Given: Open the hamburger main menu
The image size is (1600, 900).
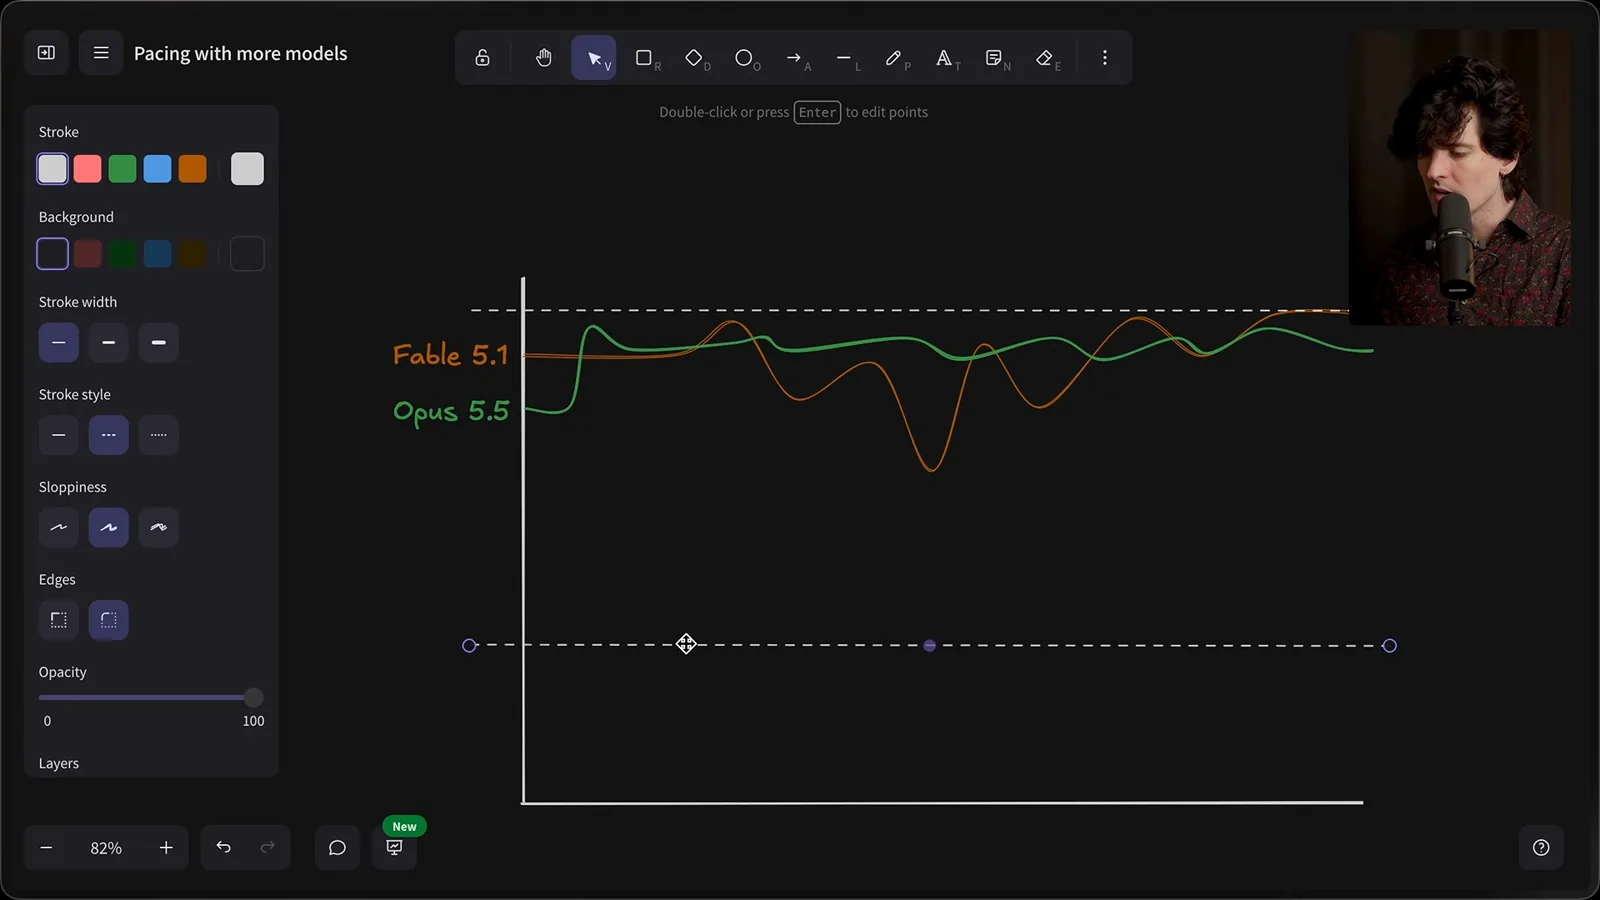Looking at the screenshot, I should 101,53.
